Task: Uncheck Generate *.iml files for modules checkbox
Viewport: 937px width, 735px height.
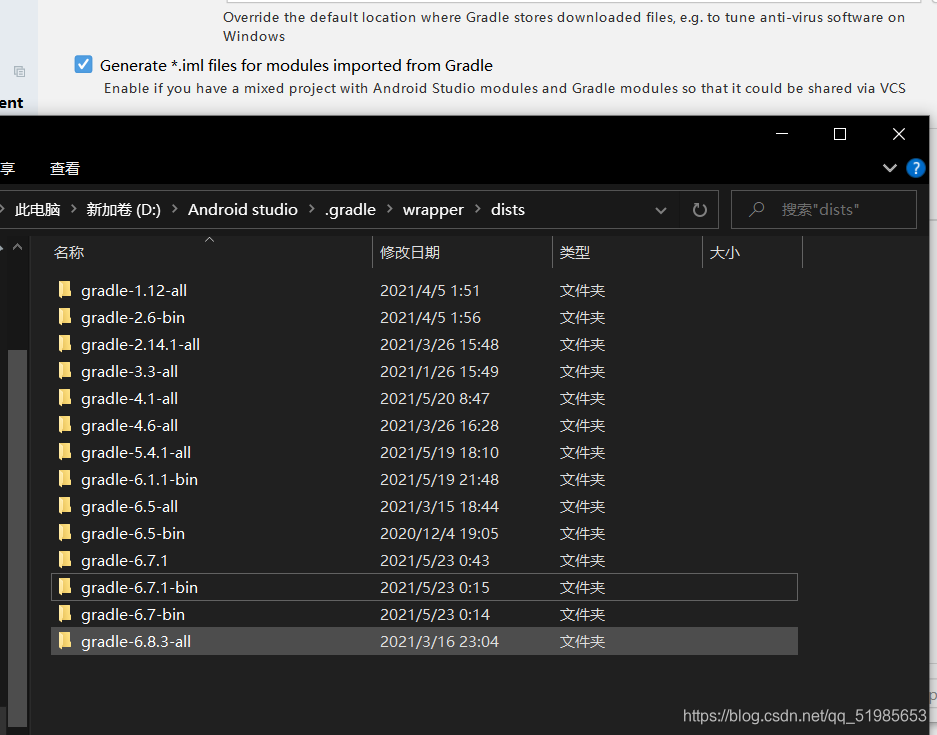Action: [83, 64]
